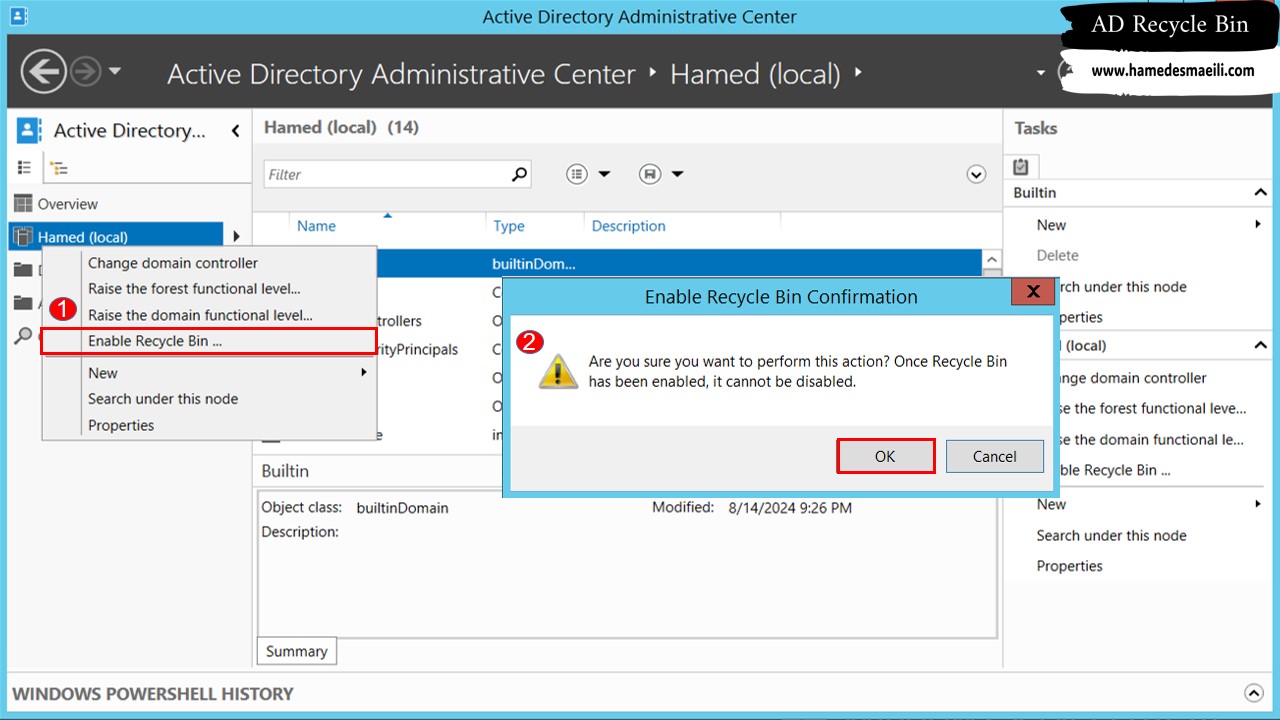Switch navigation pane to tree view icon

(x=58, y=168)
